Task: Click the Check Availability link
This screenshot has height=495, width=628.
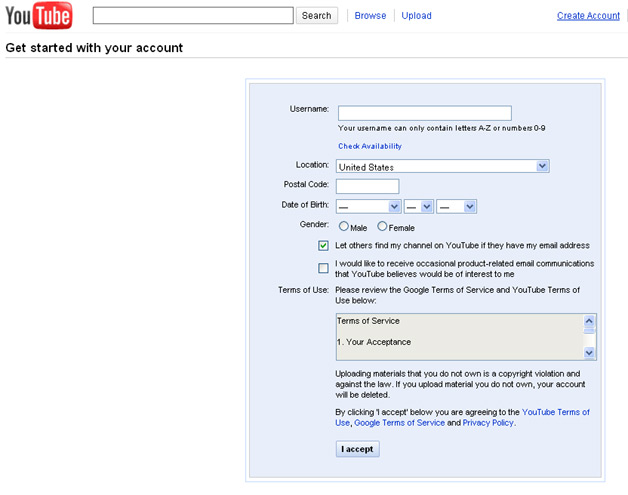Action: click(369, 146)
